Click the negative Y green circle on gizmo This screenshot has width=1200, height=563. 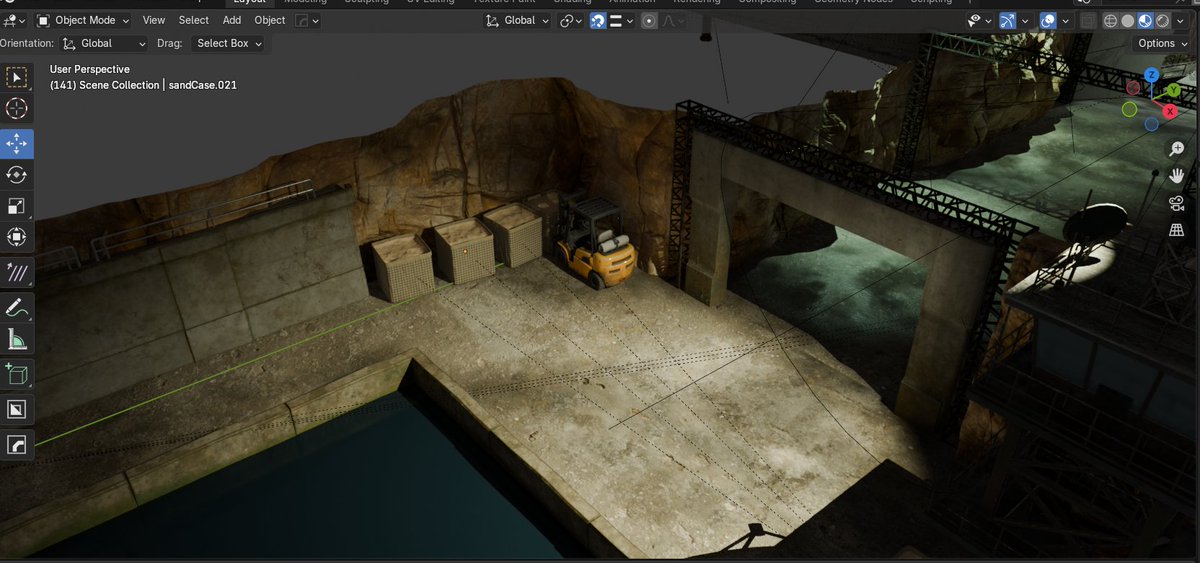[x=1130, y=109]
